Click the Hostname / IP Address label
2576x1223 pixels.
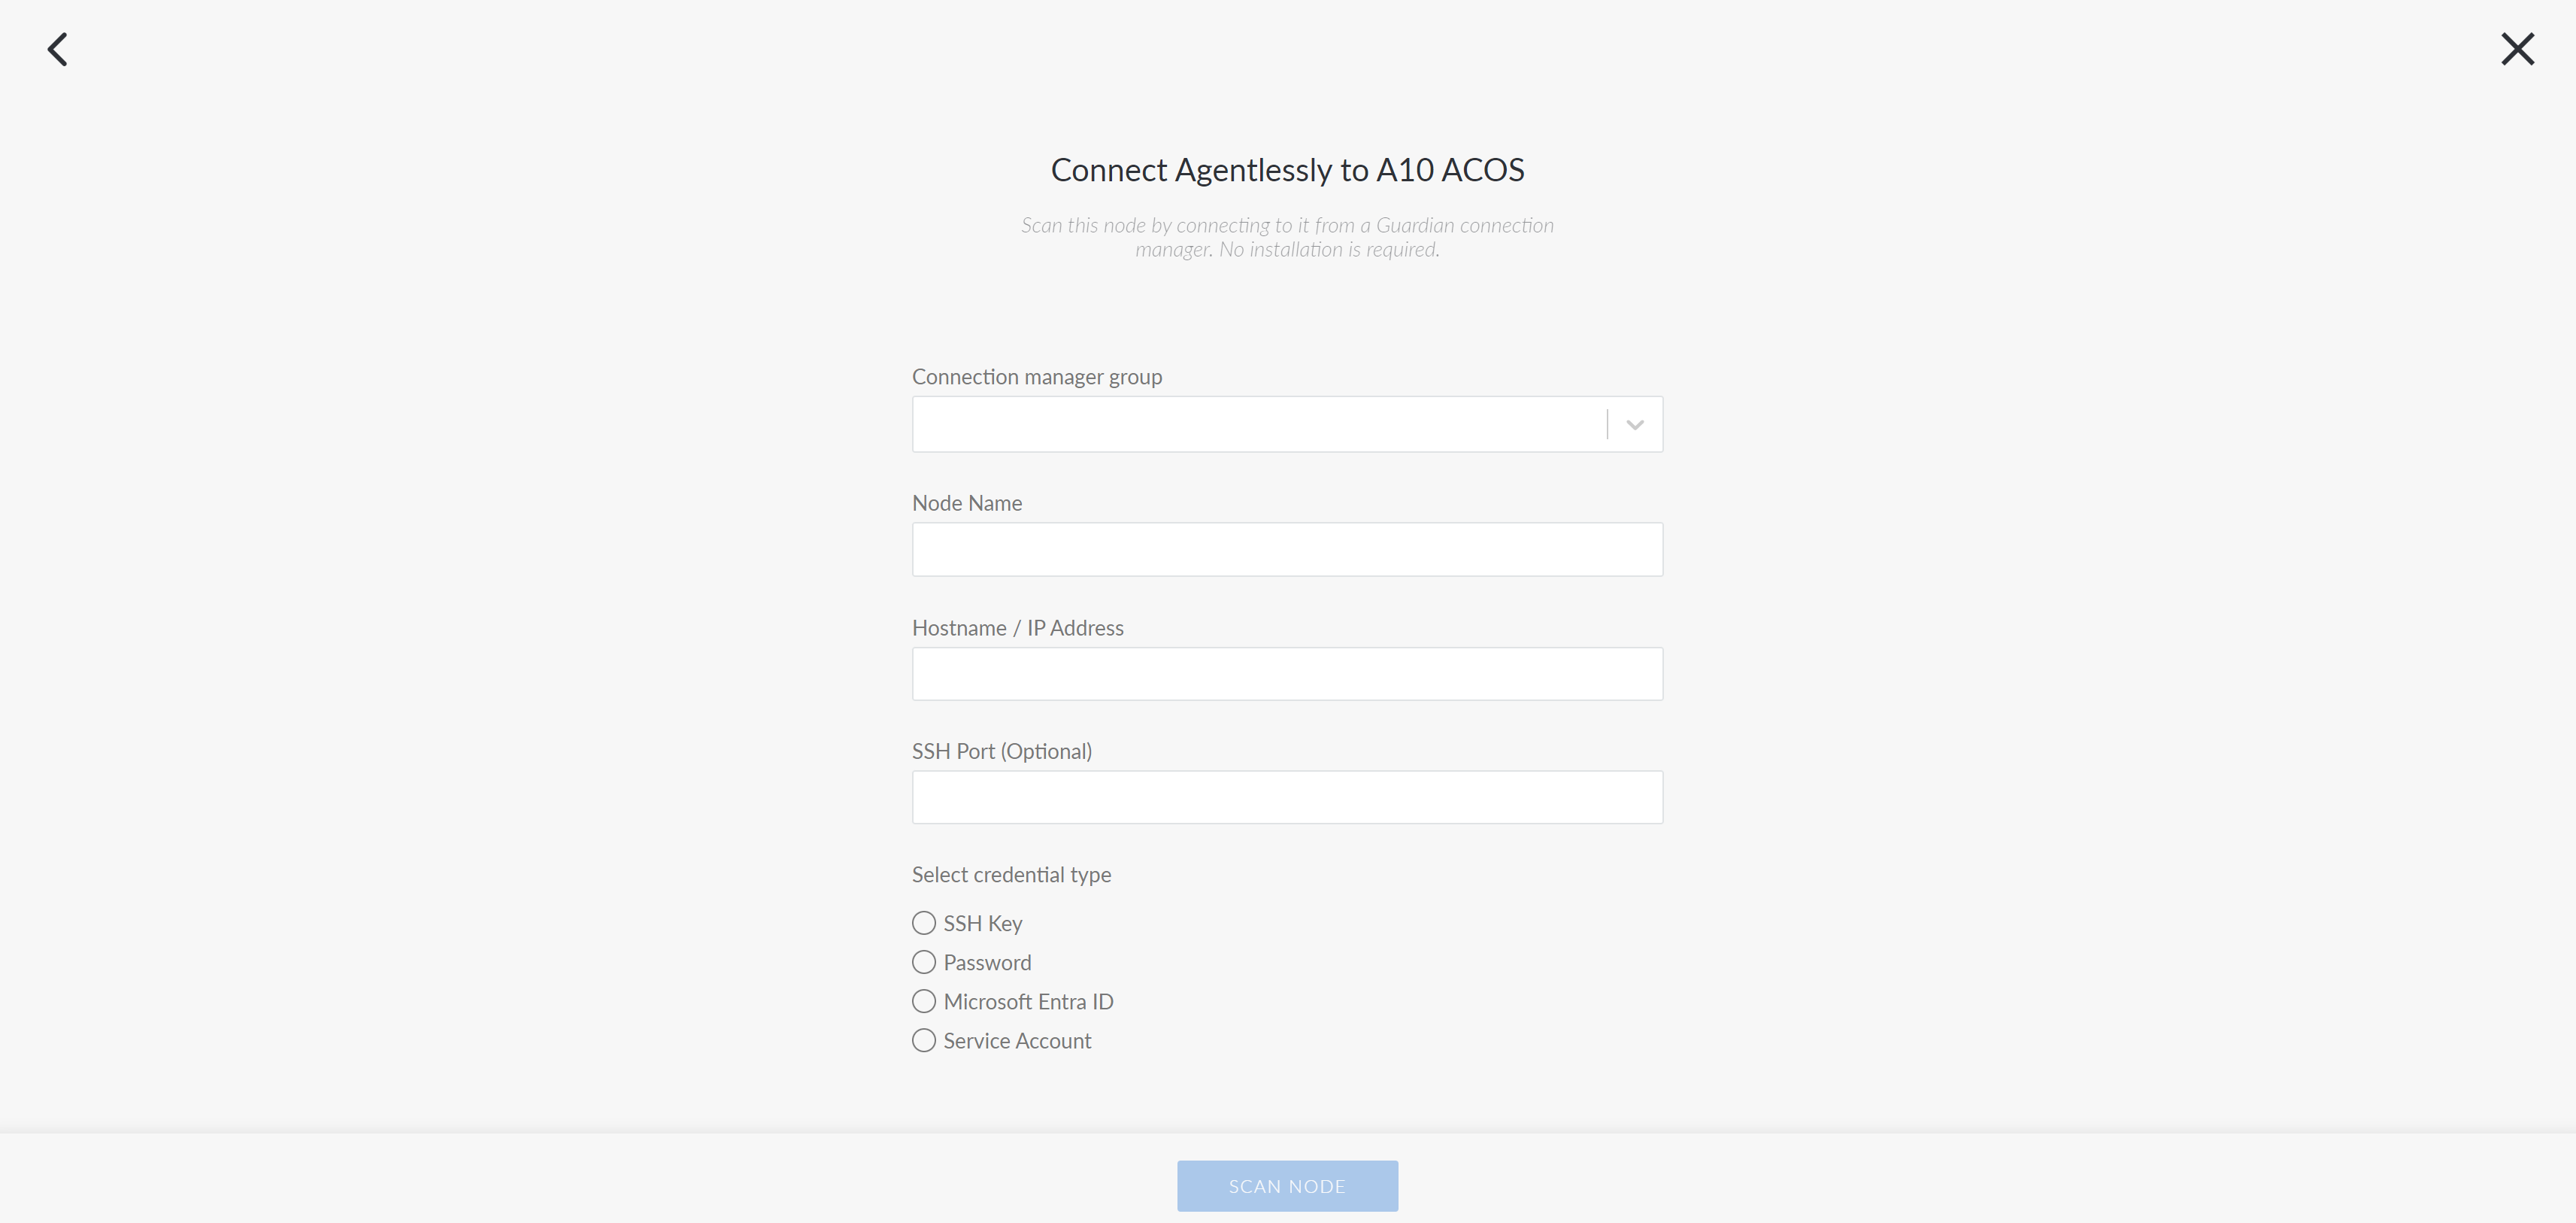(1018, 628)
